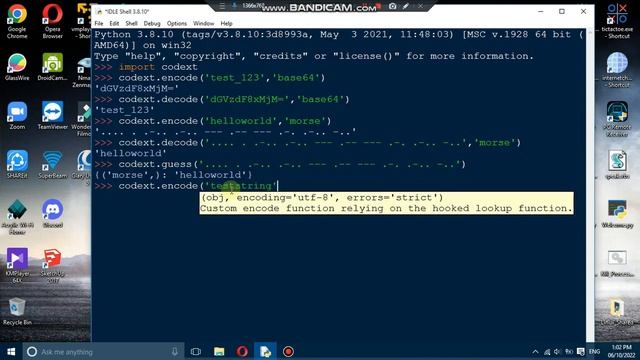Open the File menu in IDLE
Viewport: 640px width, 360px height.
tap(99, 24)
